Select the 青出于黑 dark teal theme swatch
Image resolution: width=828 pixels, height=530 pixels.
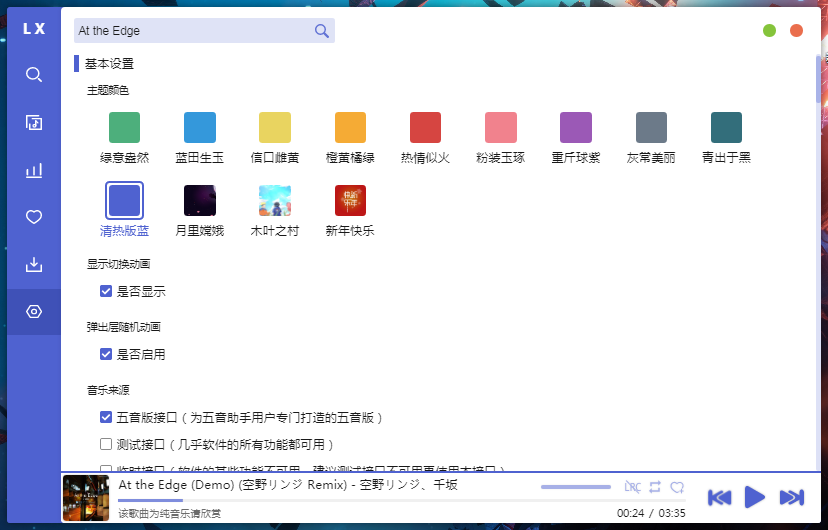click(x=726, y=127)
